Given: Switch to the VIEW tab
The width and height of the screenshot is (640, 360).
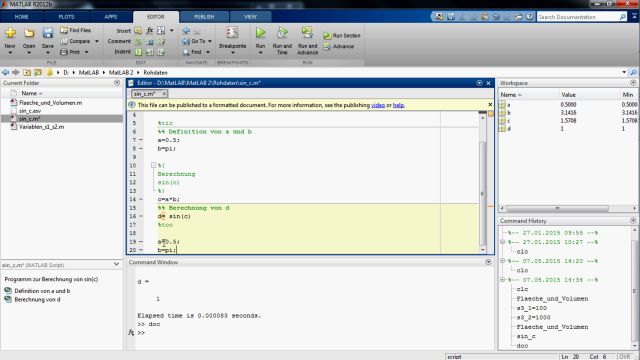Looking at the screenshot, I should pyautogui.click(x=250, y=17).
